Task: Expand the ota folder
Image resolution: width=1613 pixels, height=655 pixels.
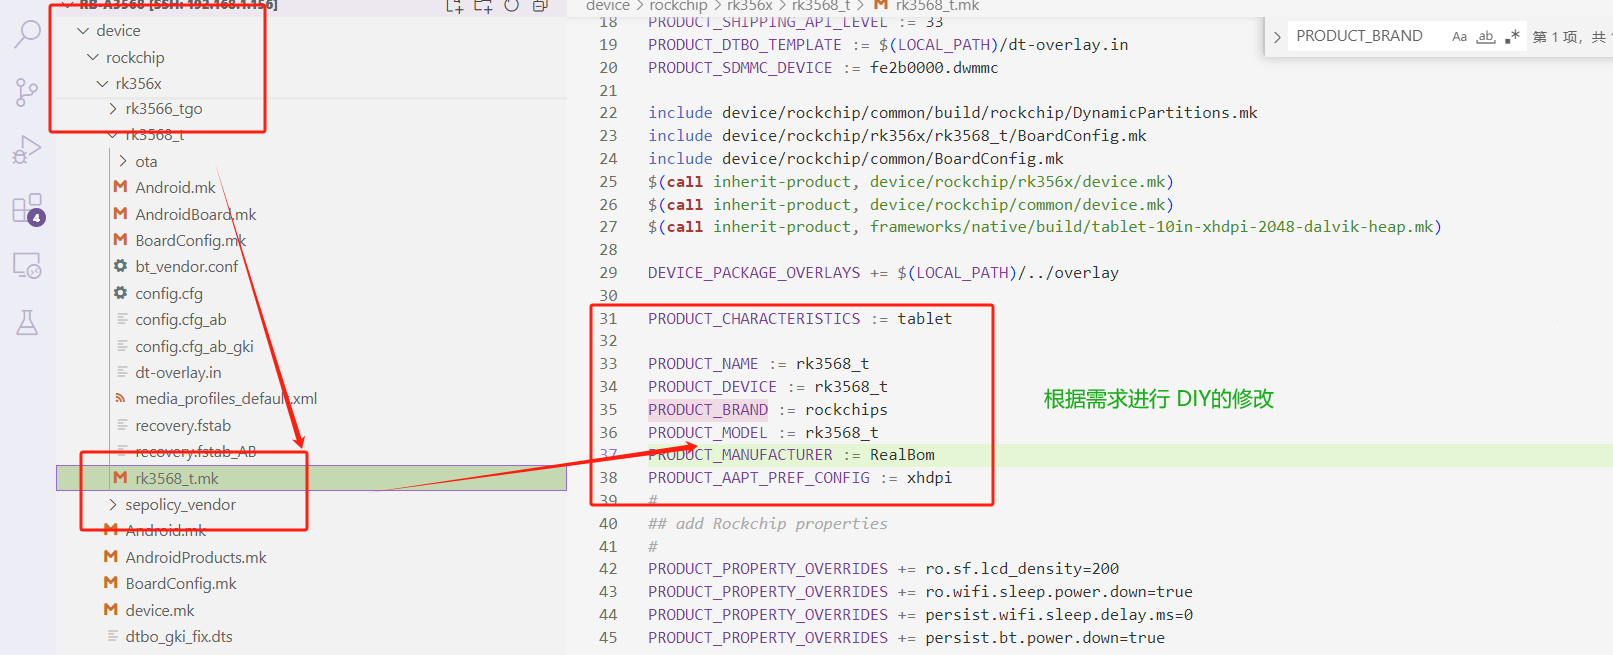Action: pyautogui.click(x=122, y=161)
